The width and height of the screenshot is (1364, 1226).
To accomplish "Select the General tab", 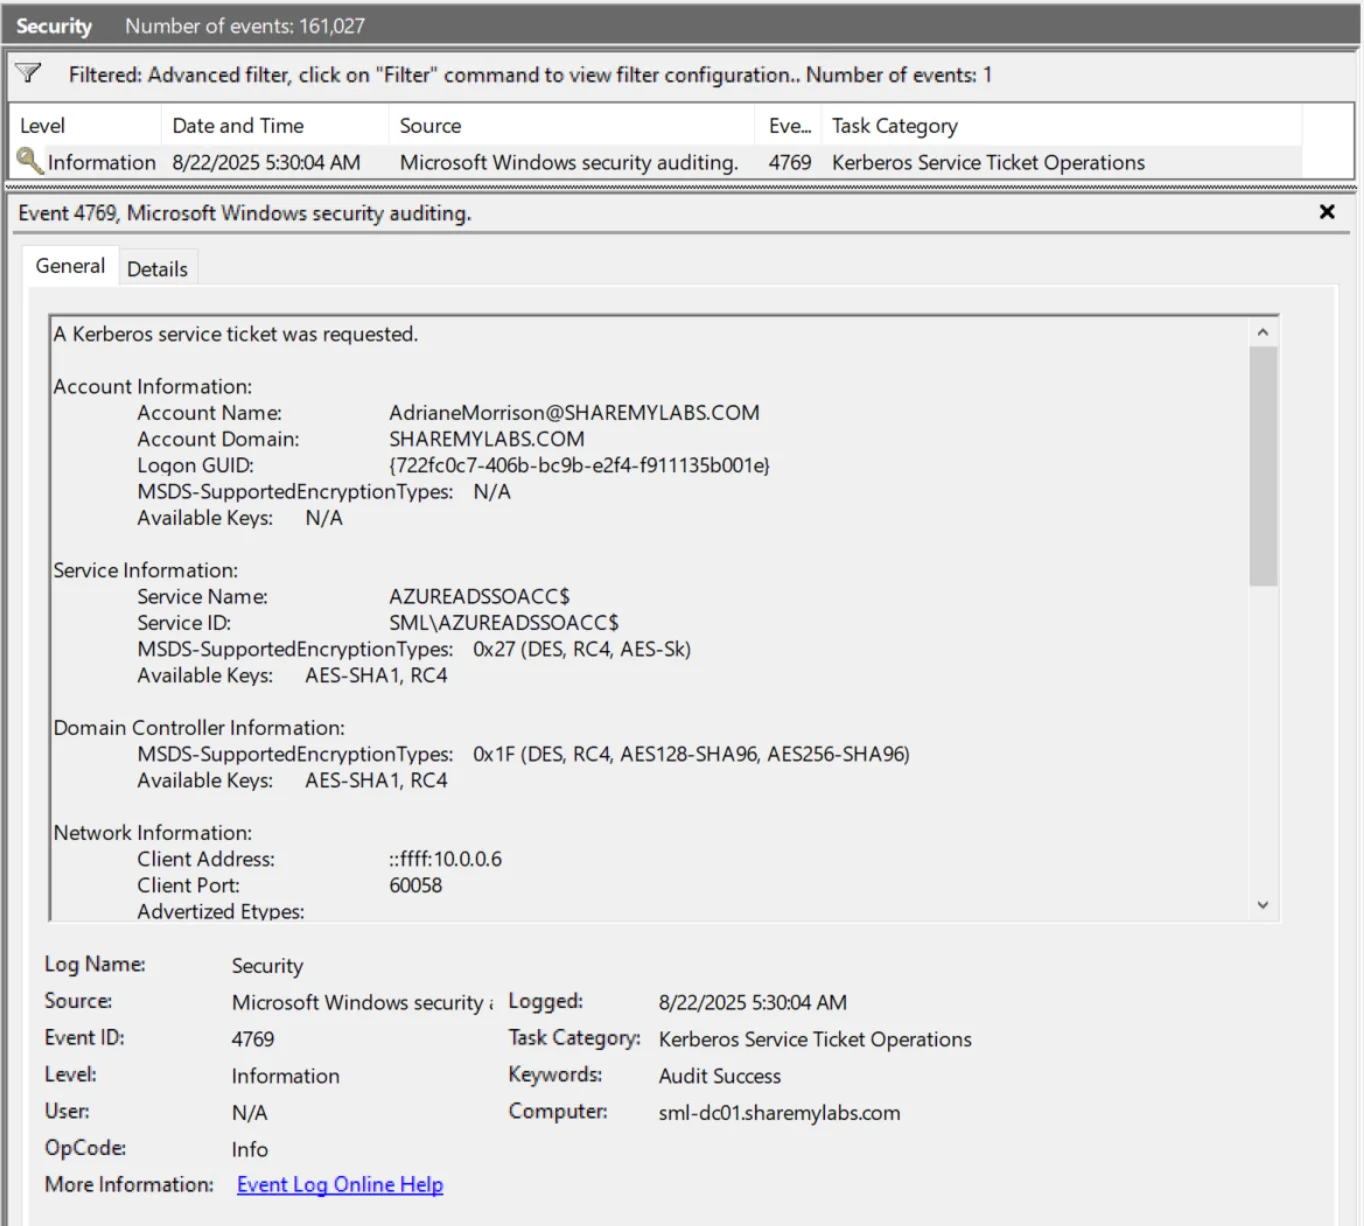I will 70,266.
